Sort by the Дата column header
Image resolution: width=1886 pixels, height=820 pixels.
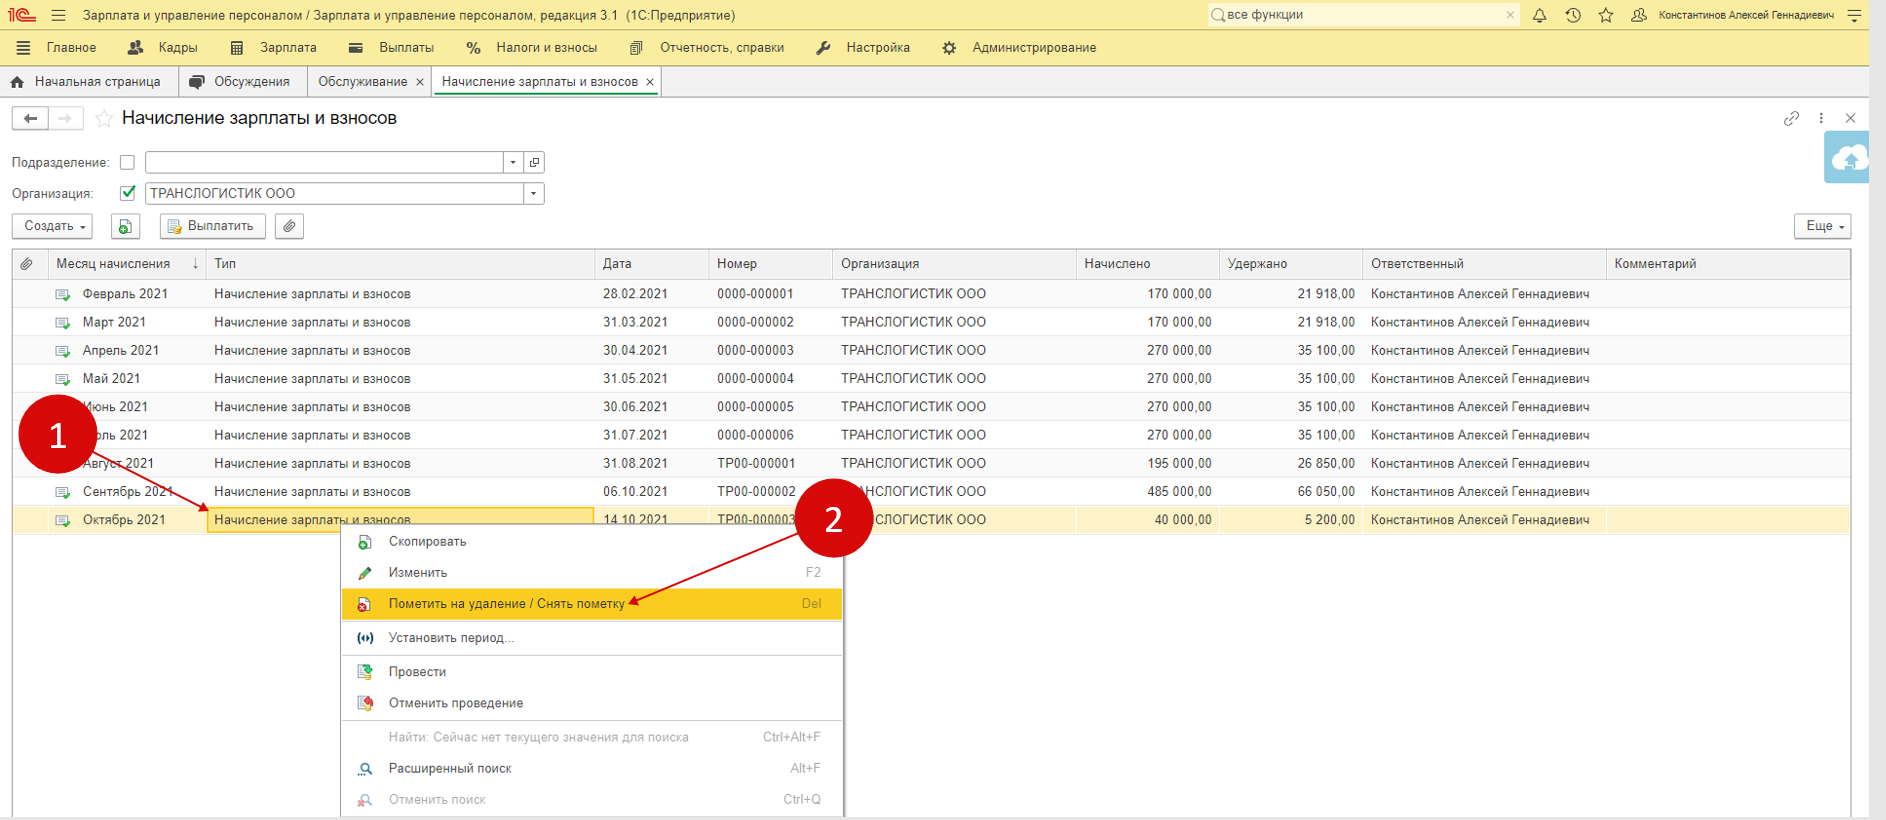click(651, 264)
